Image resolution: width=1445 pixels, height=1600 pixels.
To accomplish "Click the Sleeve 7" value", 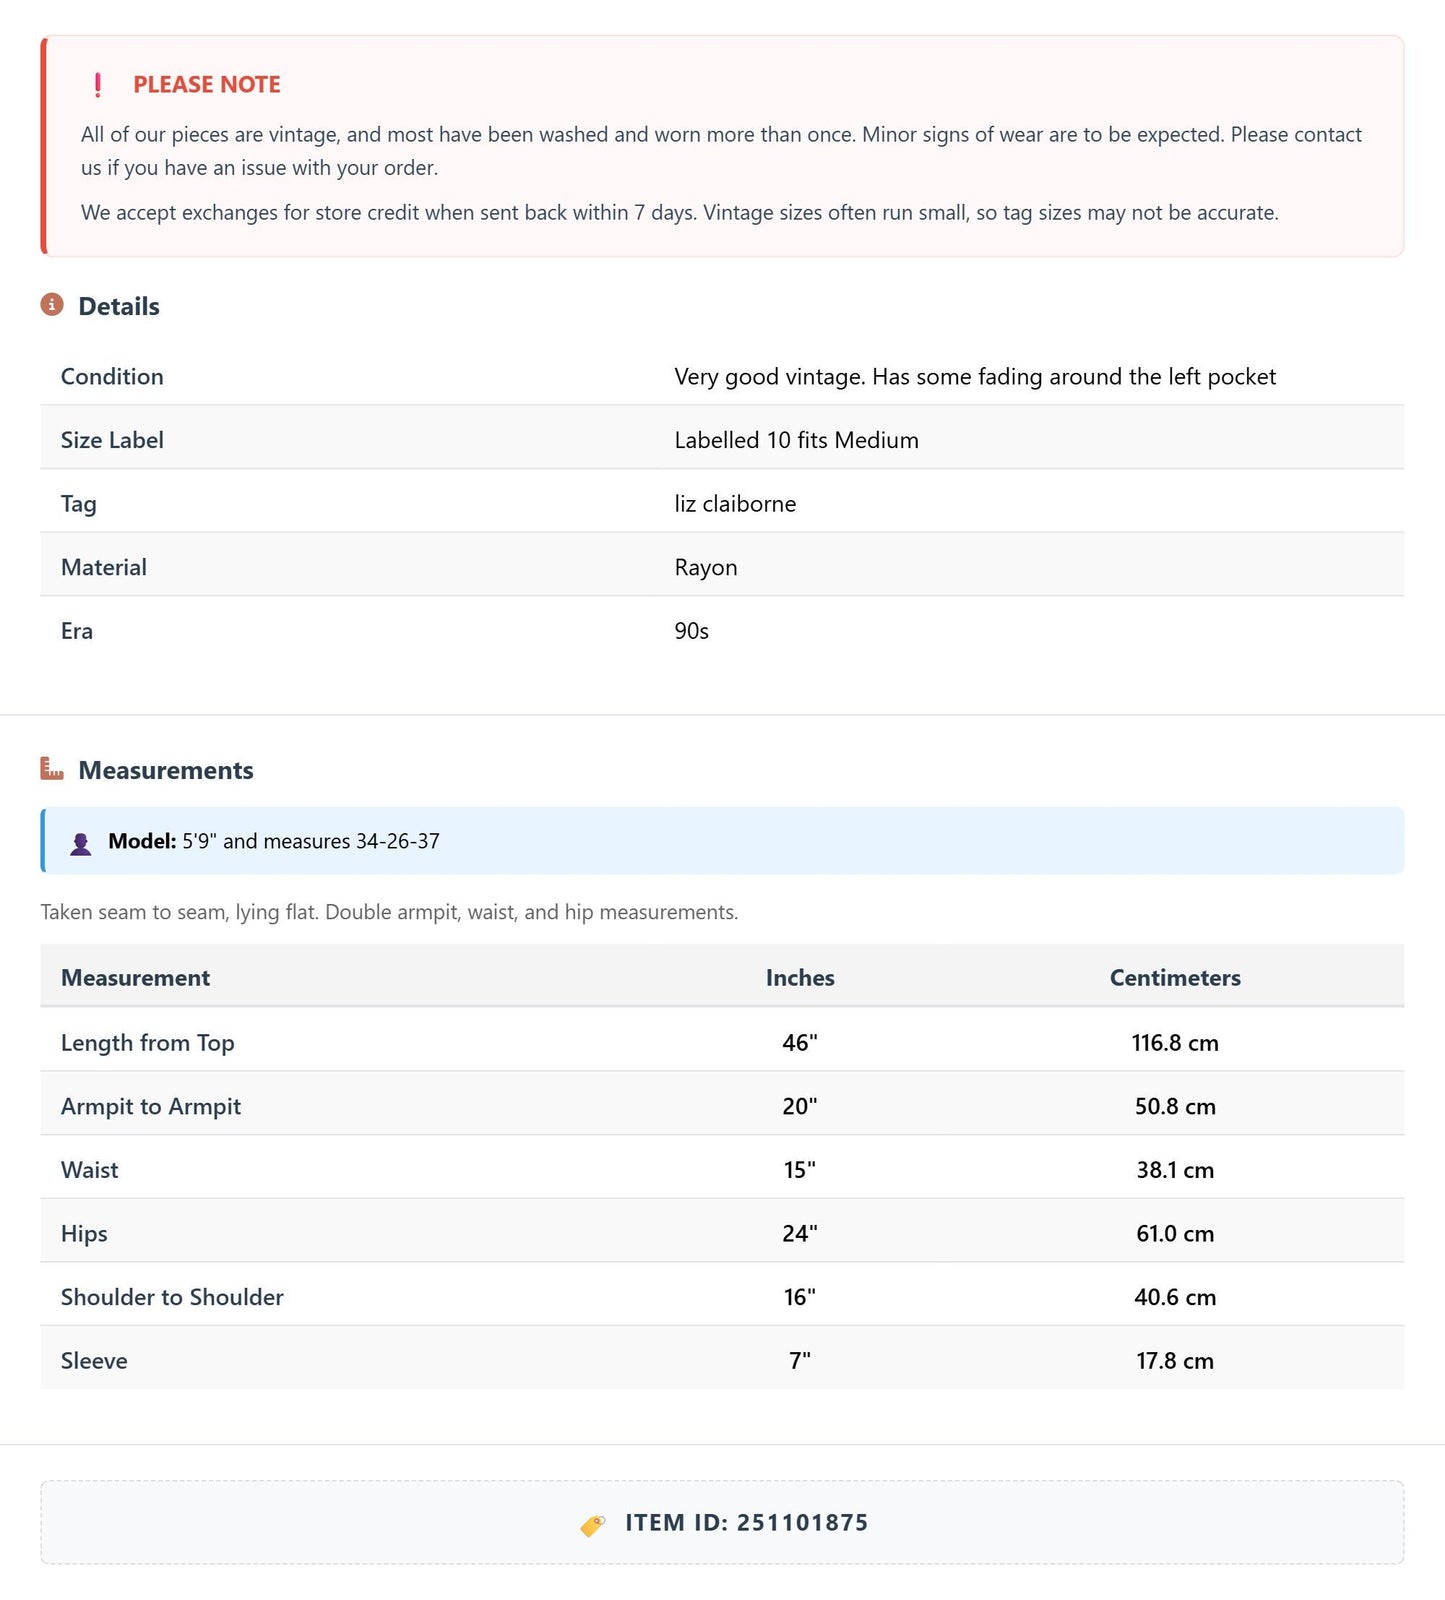I will tap(800, 1361).
